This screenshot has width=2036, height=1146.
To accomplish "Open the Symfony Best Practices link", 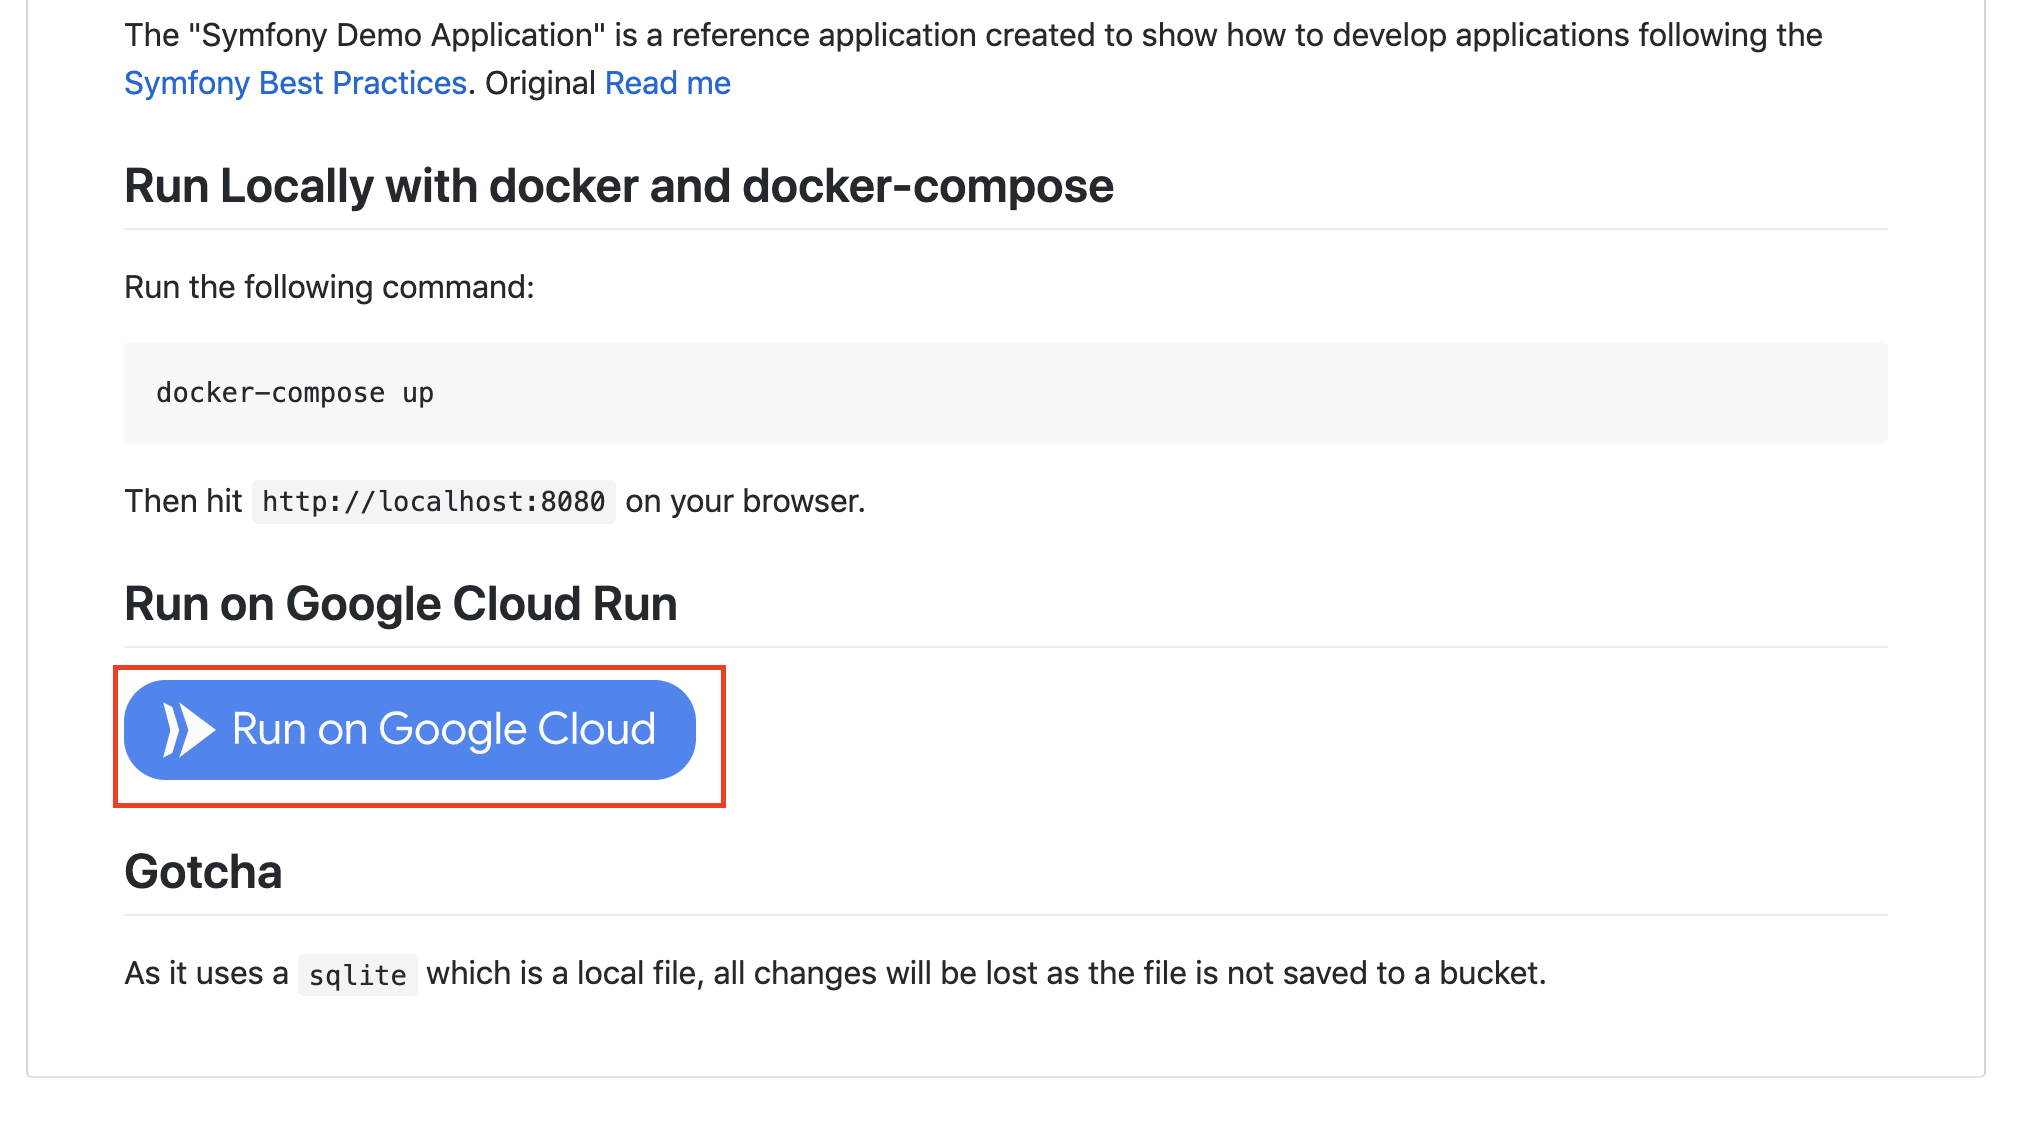I will click(x=295, y=83).
